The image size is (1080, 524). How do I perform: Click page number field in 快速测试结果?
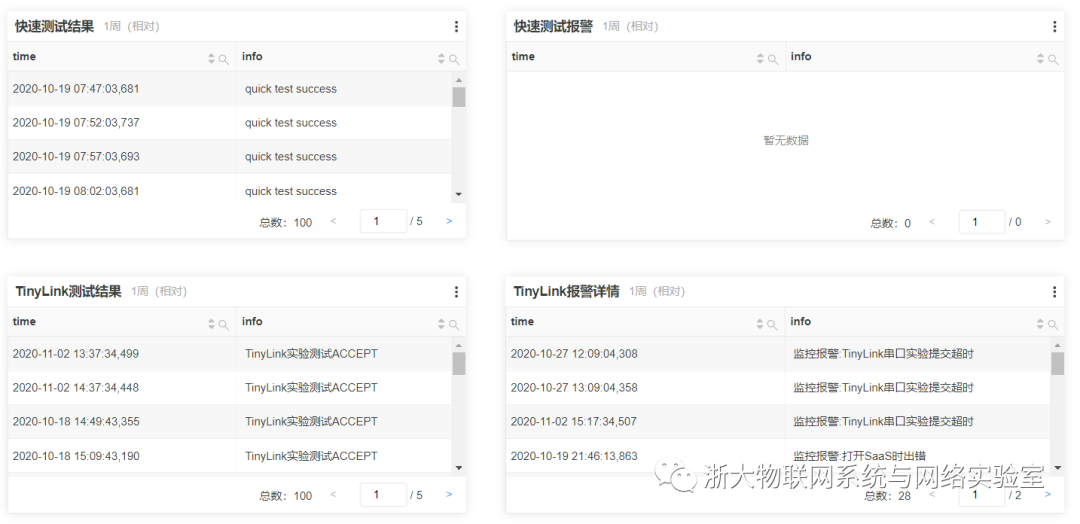[x=383, y=221]
